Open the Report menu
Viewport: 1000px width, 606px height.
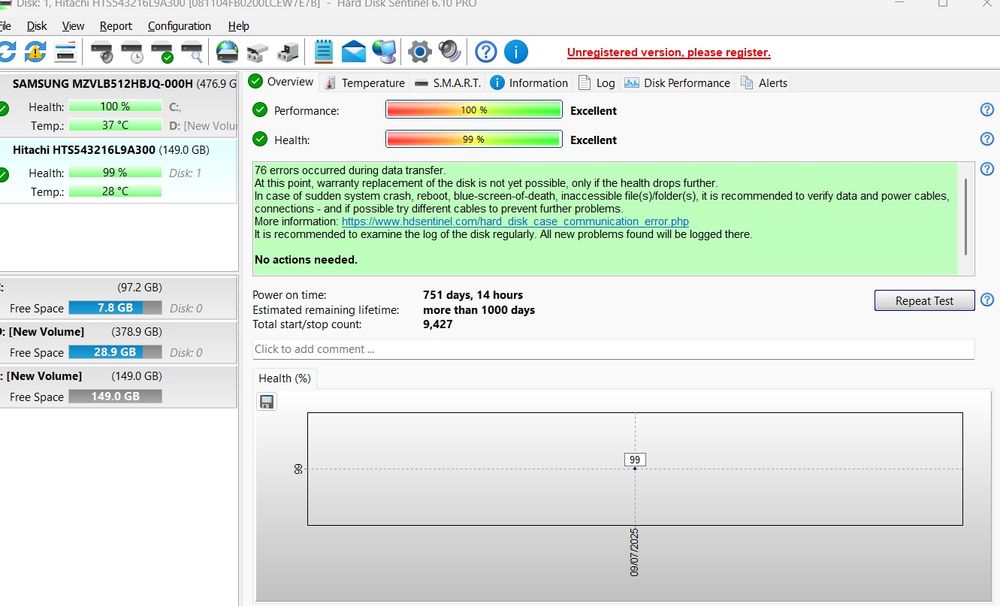pos(115,26)
